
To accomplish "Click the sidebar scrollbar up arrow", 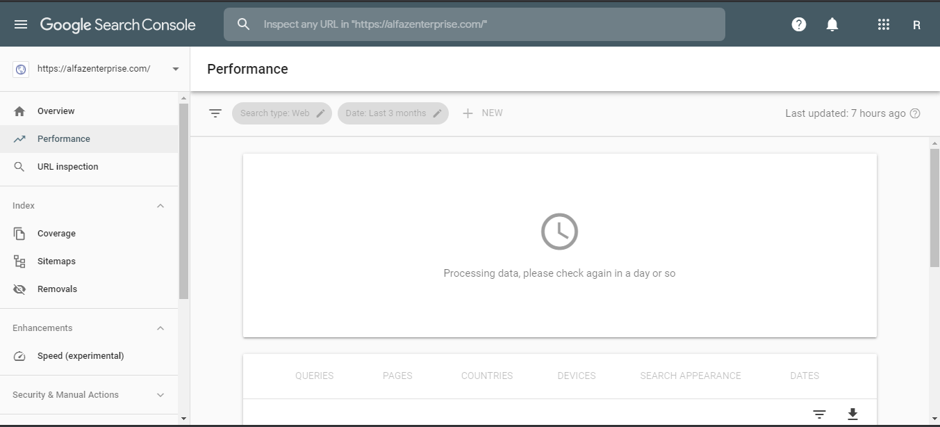I will tap(183, 98).
